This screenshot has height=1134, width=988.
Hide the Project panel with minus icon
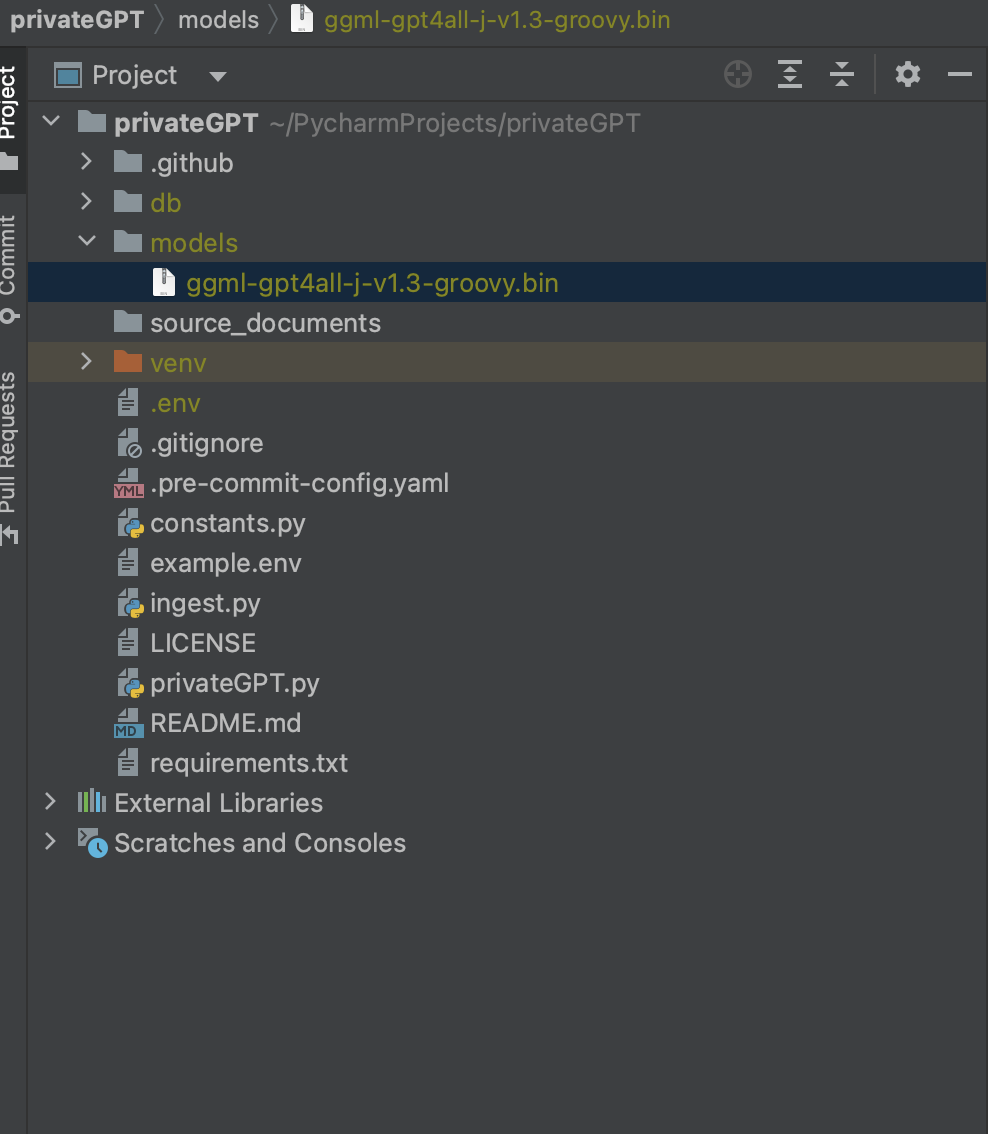point(959,75)
